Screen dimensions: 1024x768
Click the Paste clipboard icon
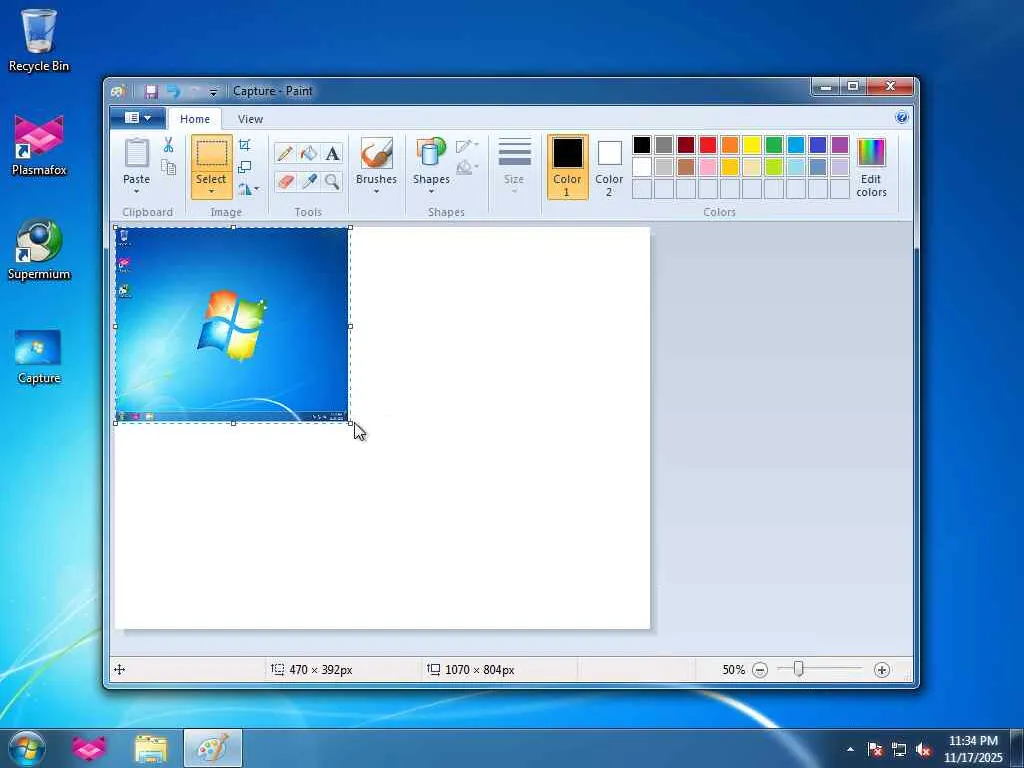[x=136, y=153]
